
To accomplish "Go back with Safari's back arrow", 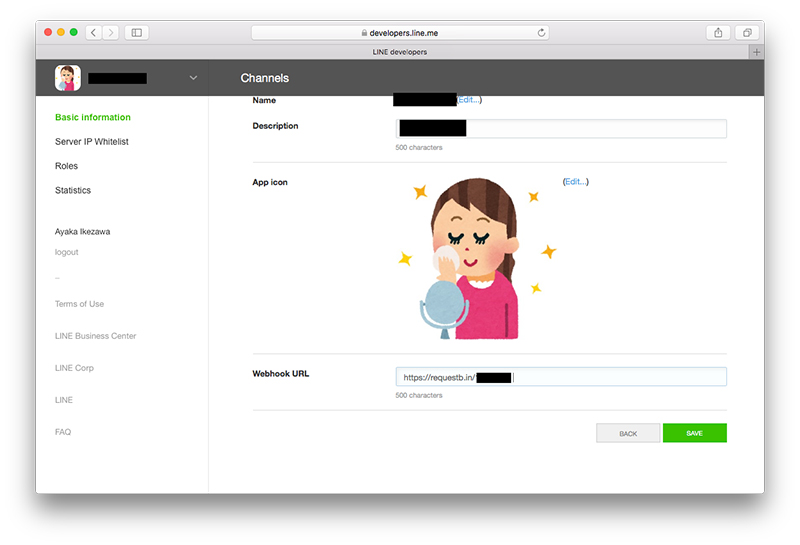I will (x=93, y=33).
